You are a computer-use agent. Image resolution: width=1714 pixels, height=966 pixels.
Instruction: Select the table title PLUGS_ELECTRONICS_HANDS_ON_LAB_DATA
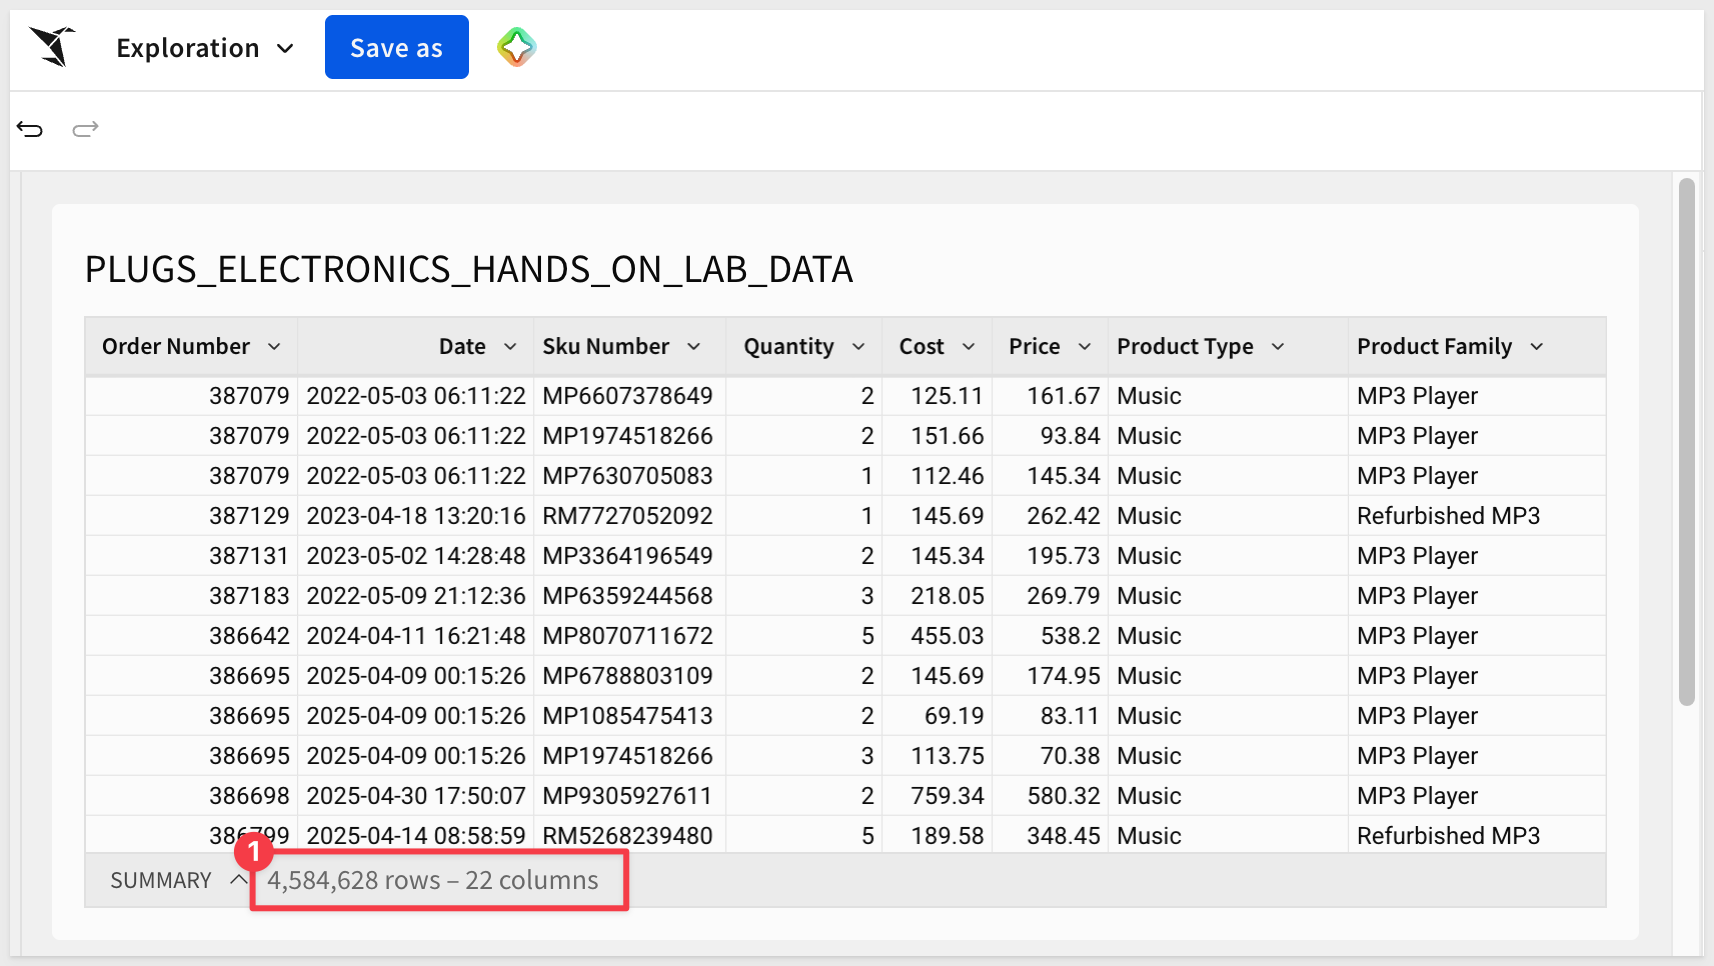[x=469, y=269]
